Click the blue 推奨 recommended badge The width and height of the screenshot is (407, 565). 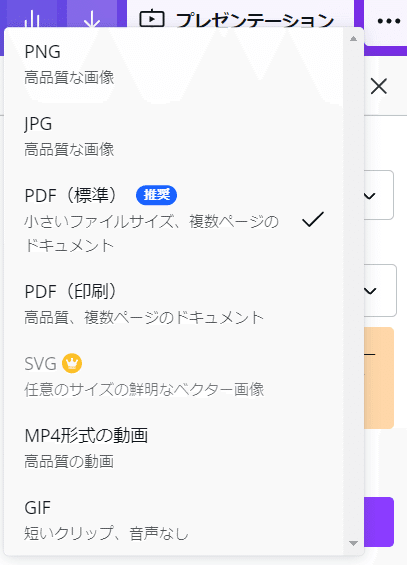click(156, 195)
